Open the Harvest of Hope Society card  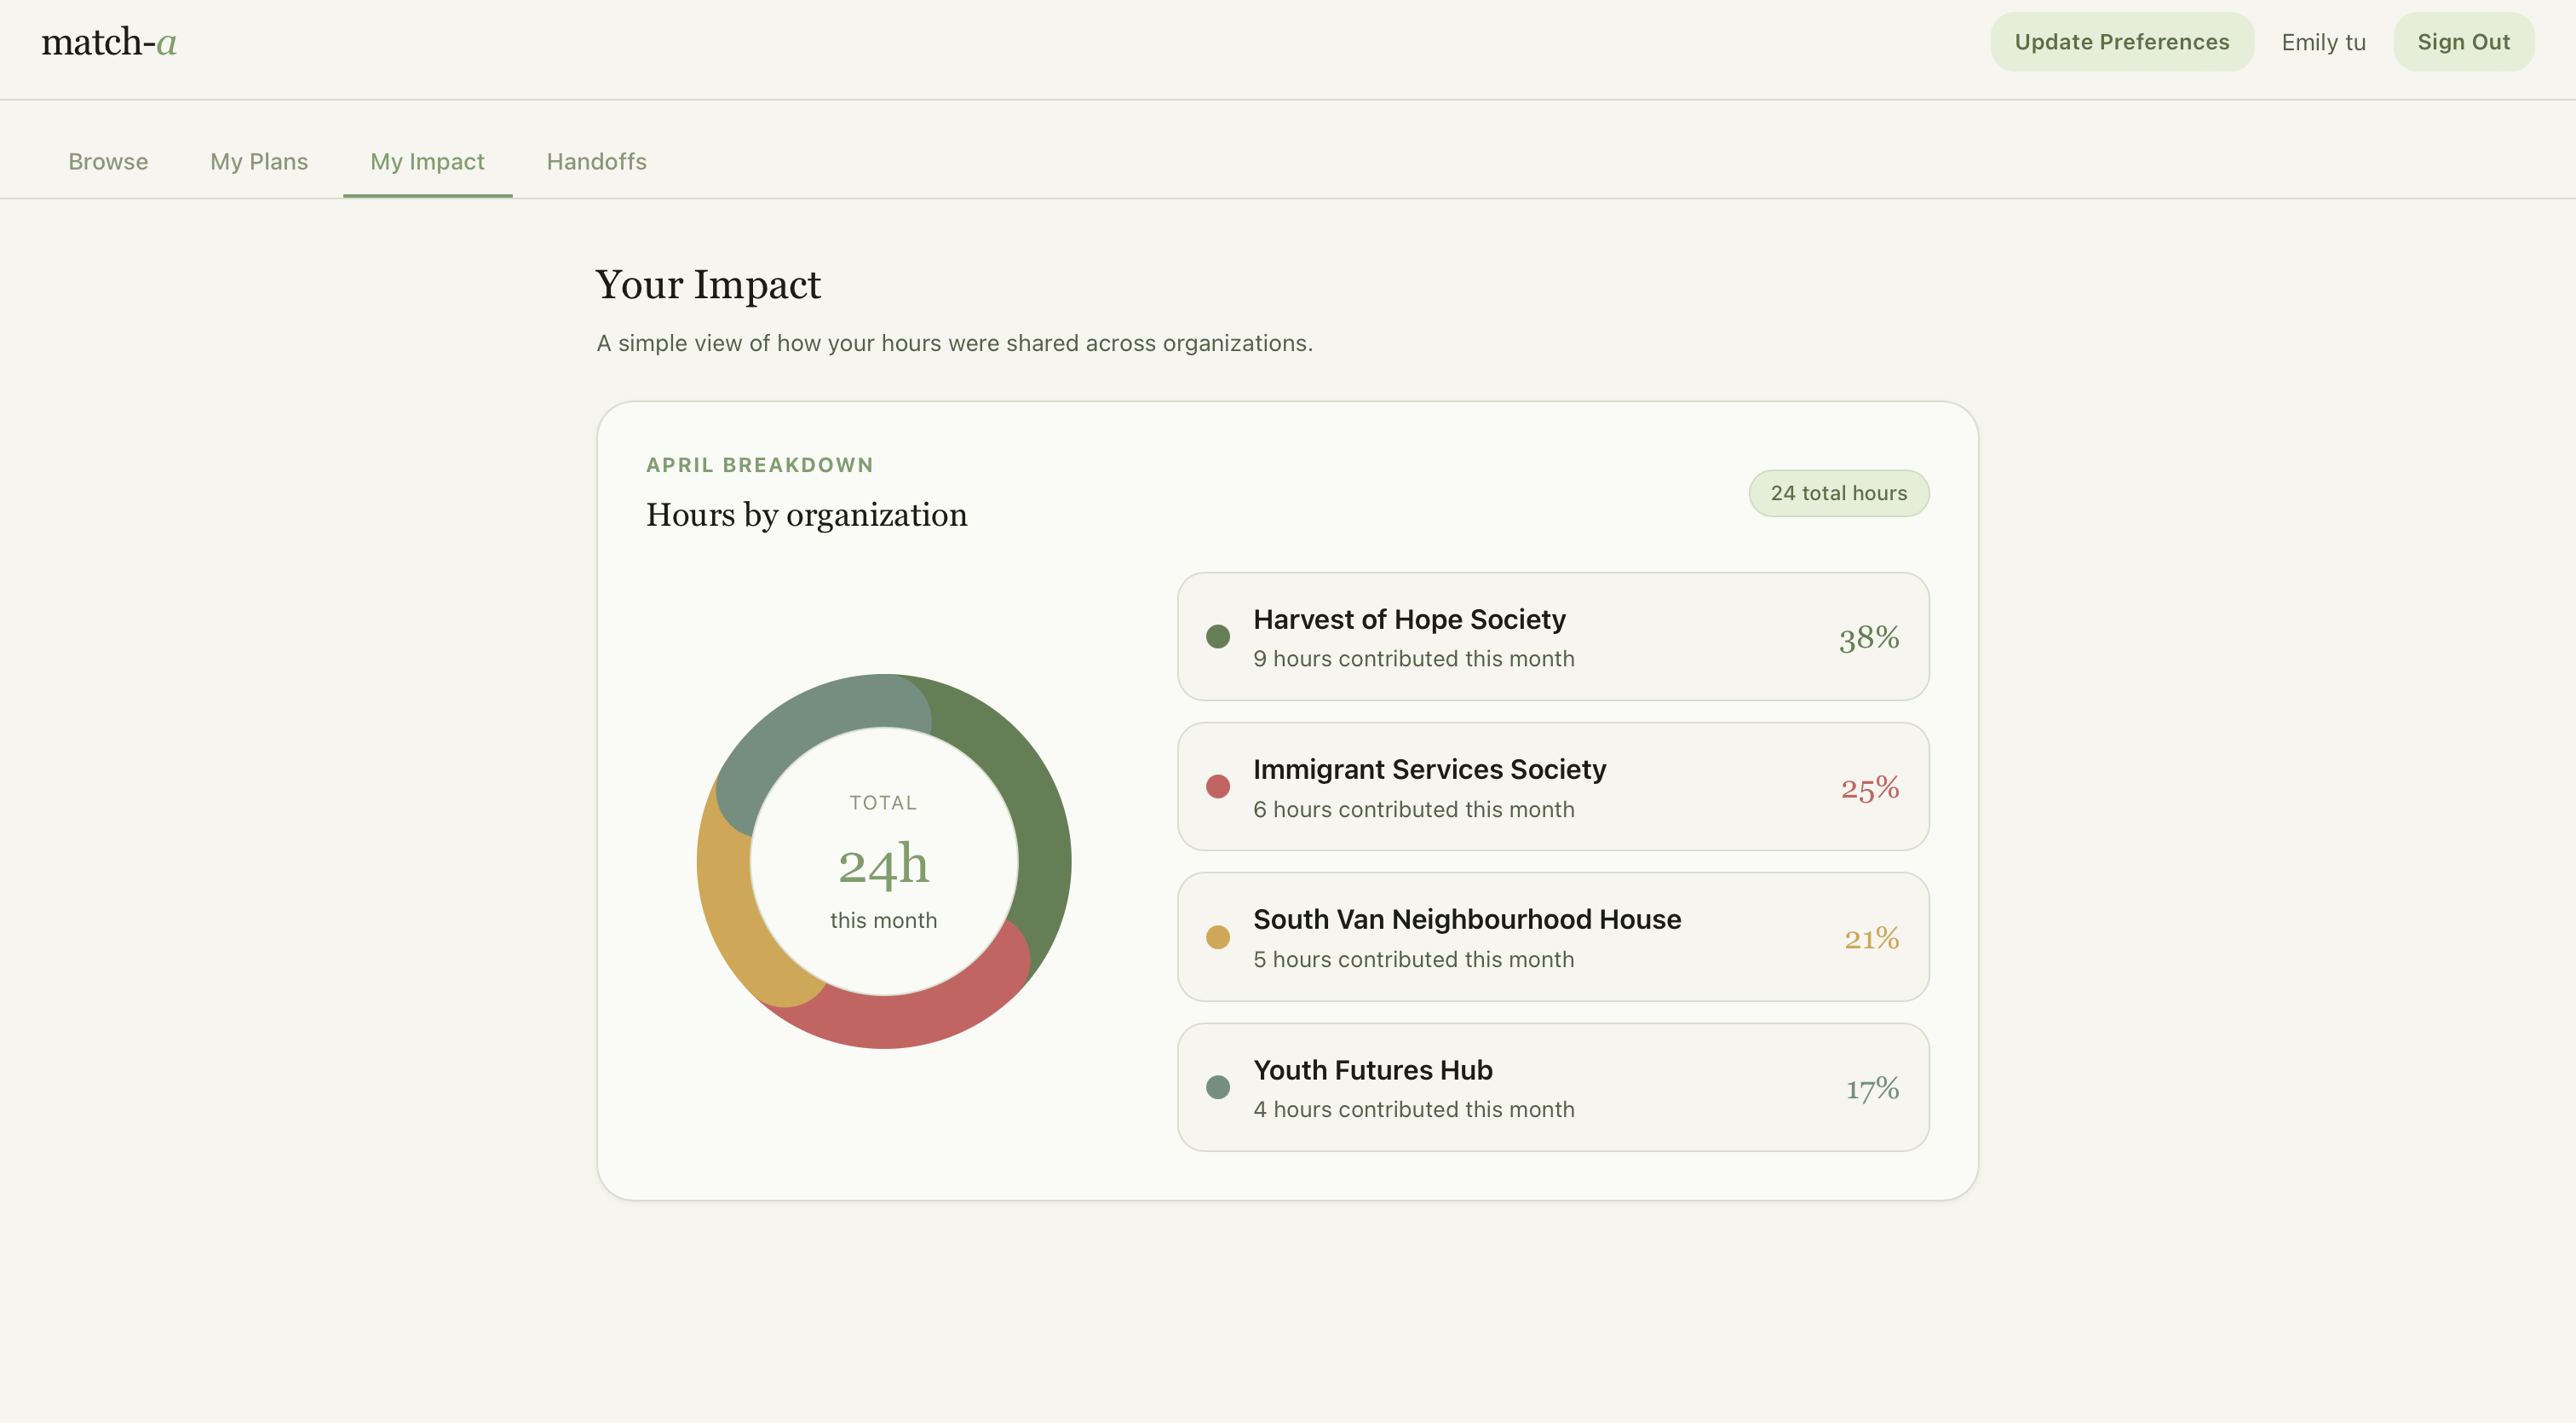click(x=1552, y=637)
